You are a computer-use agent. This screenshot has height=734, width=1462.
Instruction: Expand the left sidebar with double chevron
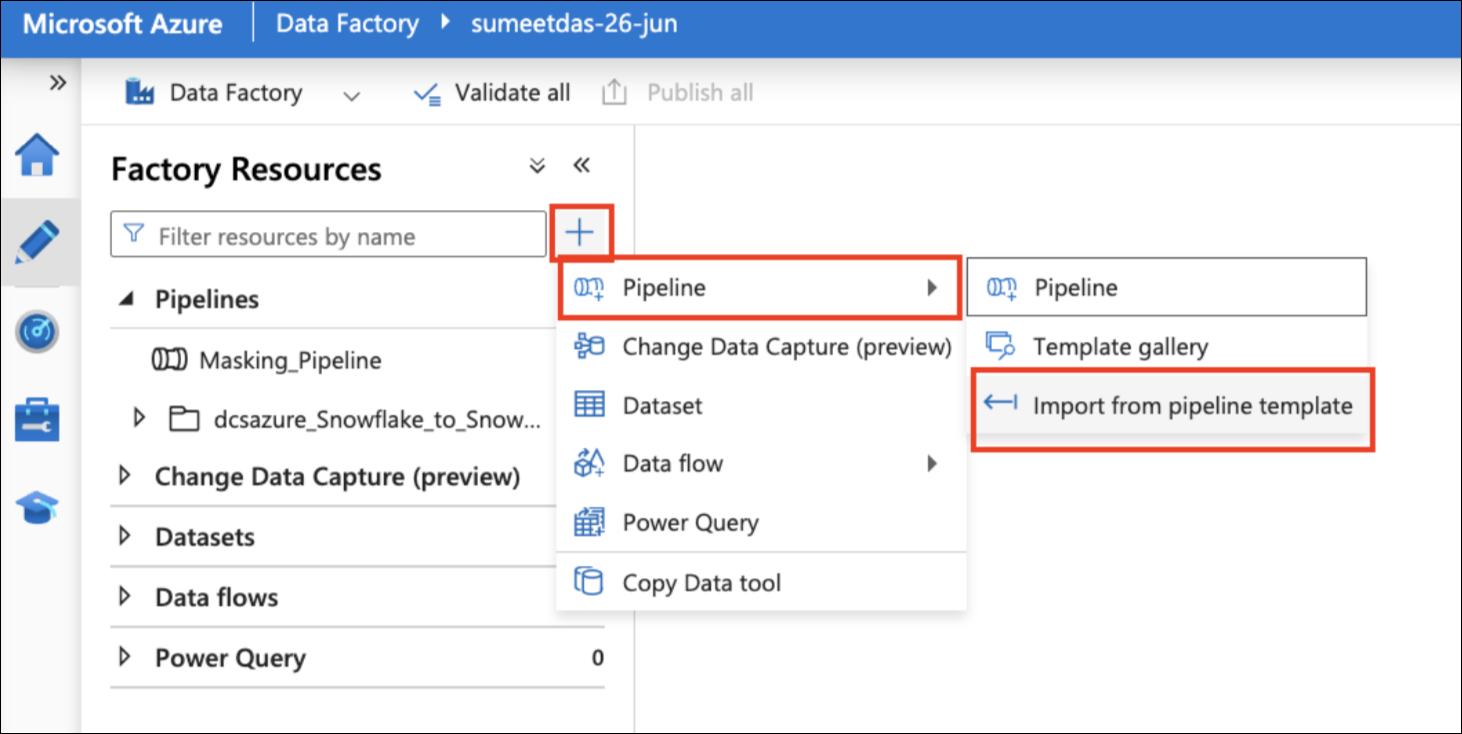point(58,82)
